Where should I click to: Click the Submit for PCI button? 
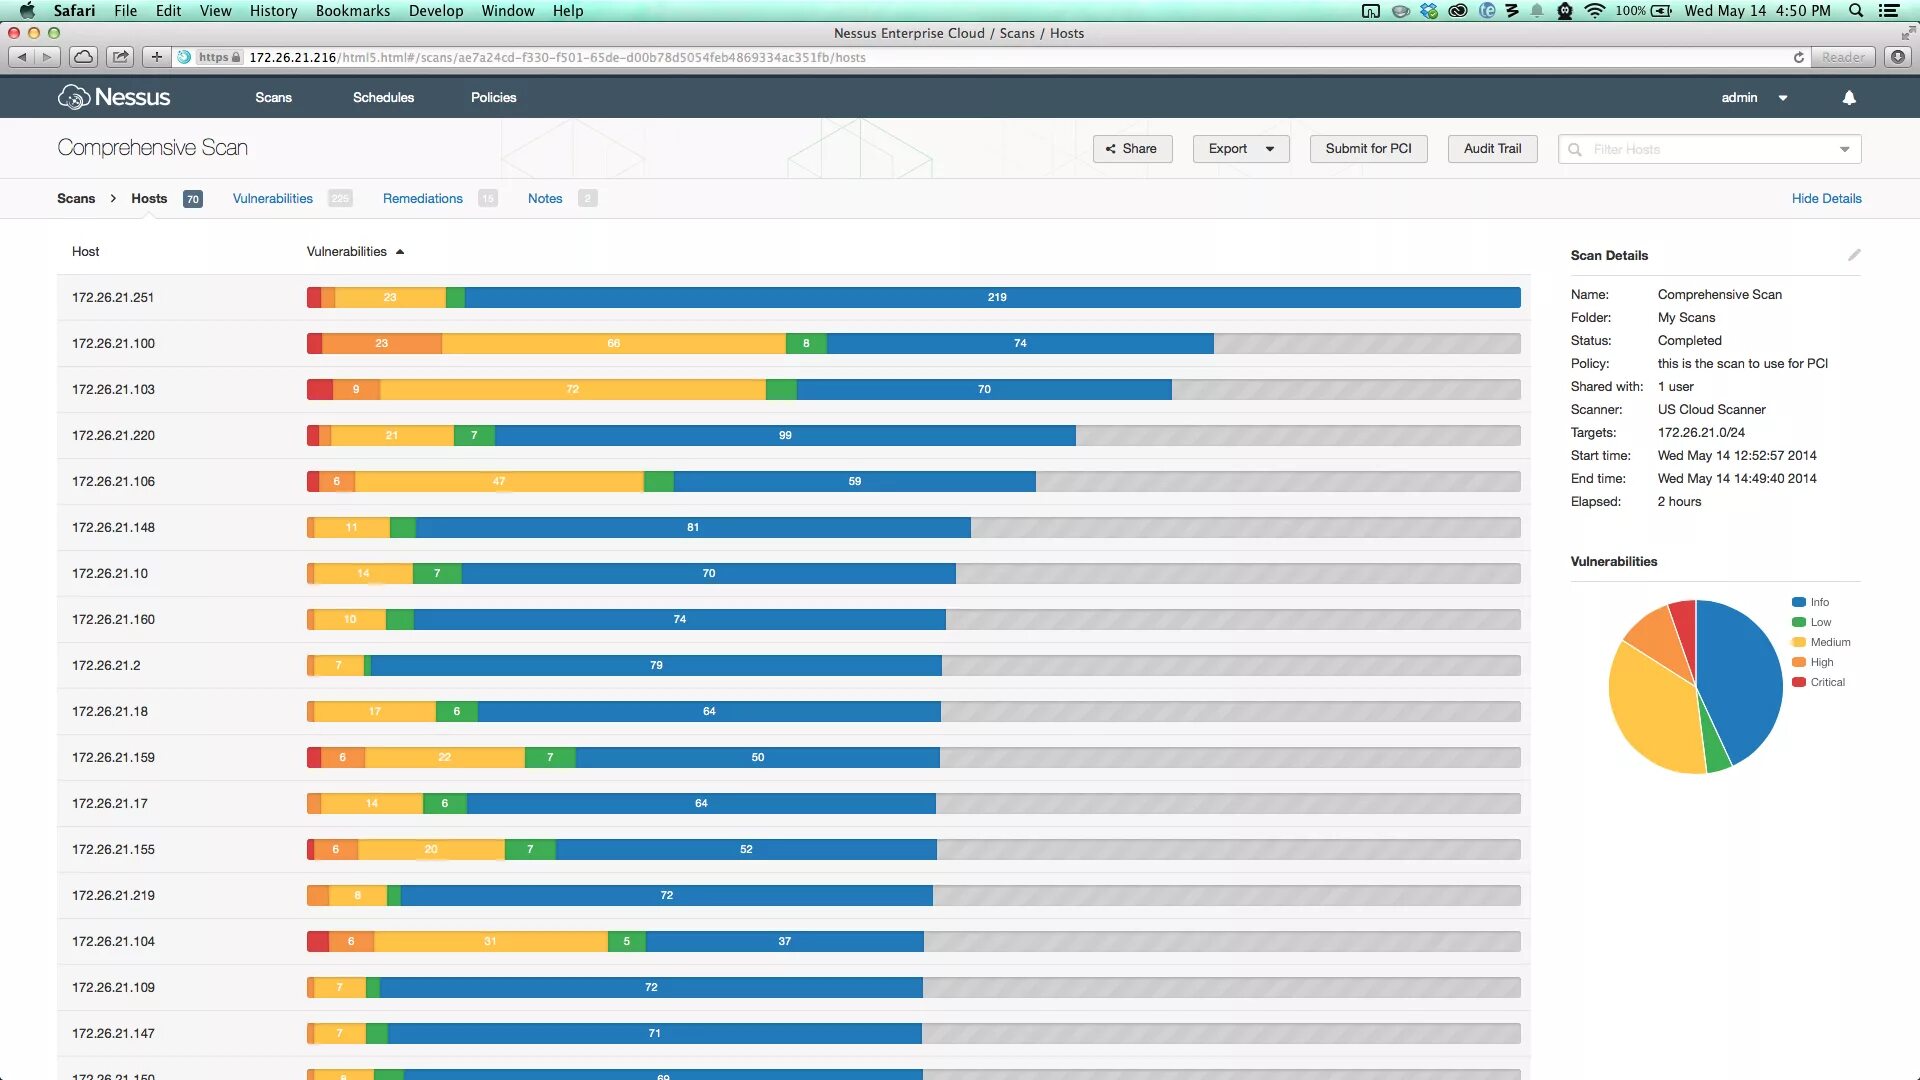pos(1368,149)
